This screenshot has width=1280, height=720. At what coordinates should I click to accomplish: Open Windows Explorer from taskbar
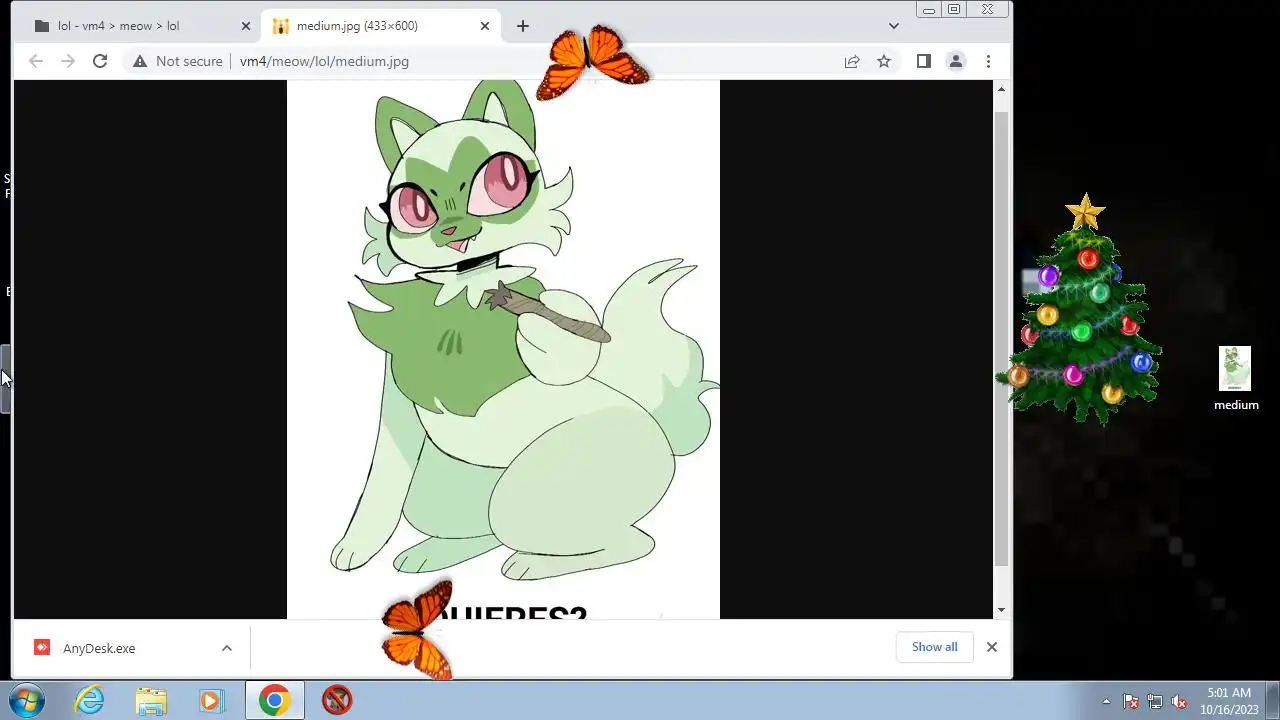click(x=151, y=700)
